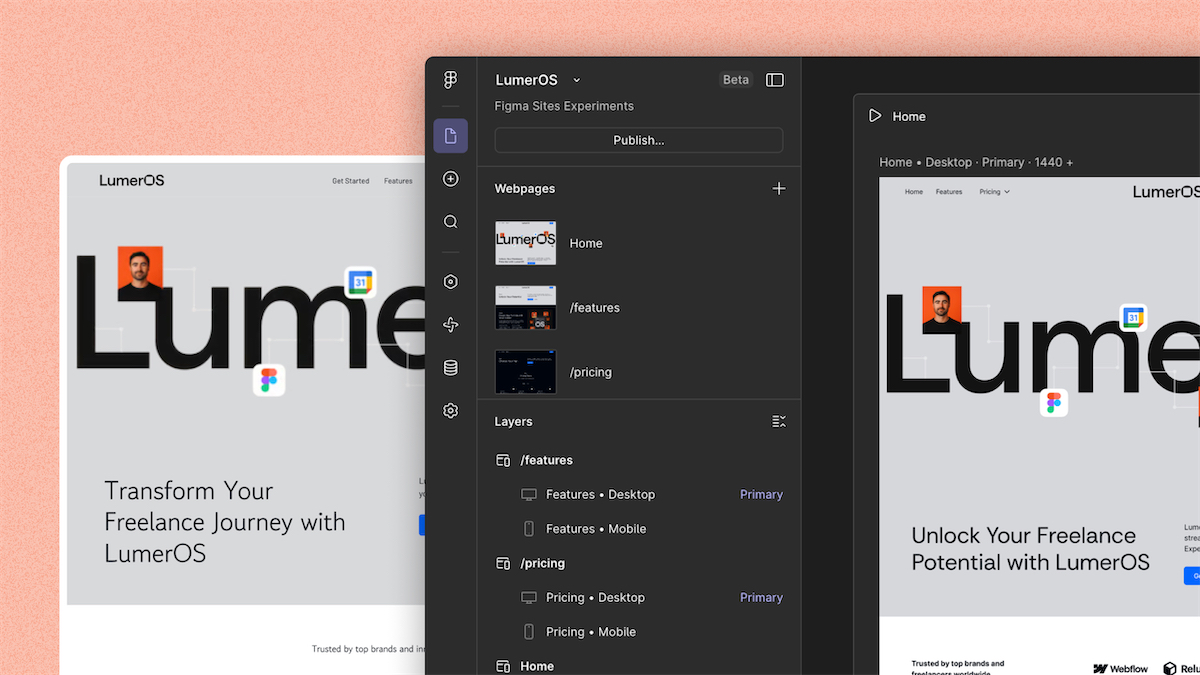Click Features link in canvas navigation
This screenshot has width=1200, height=675.
[x=949, y=191]
